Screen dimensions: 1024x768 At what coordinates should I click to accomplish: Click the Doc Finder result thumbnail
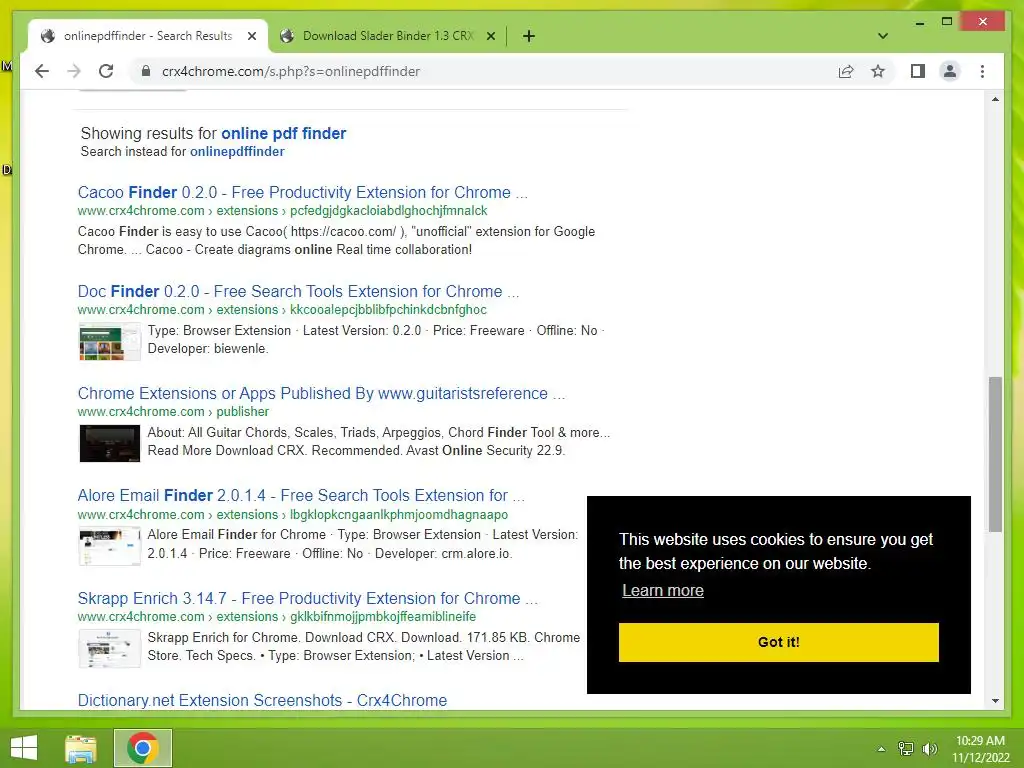110,342
